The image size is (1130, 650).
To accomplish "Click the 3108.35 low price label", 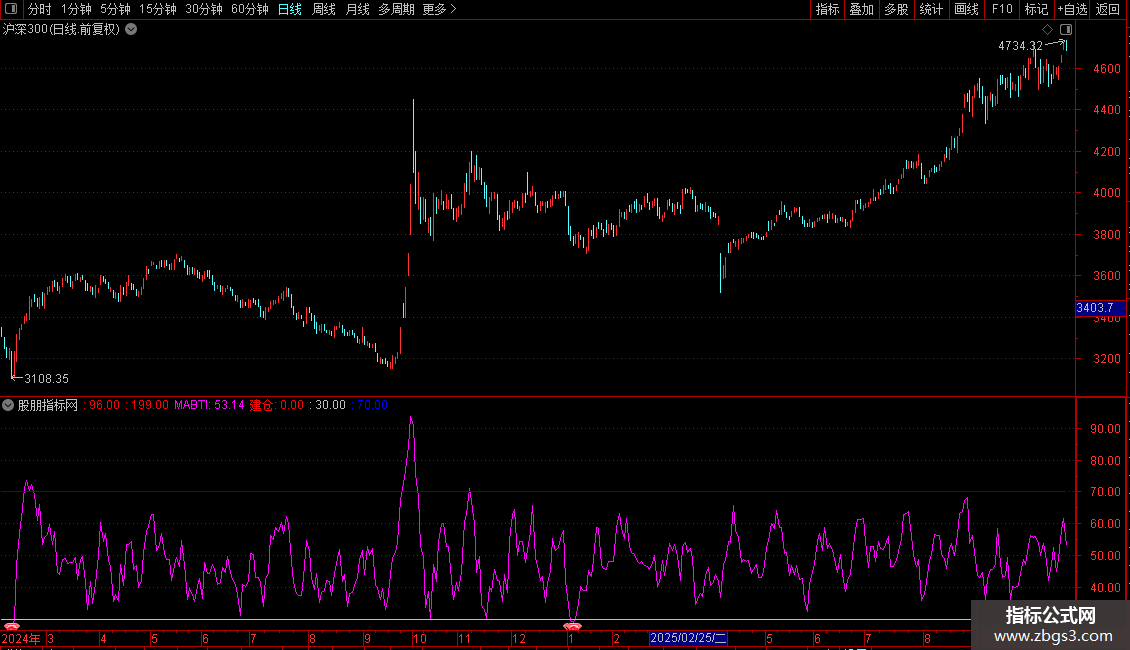I will click(x=46, y=378).
